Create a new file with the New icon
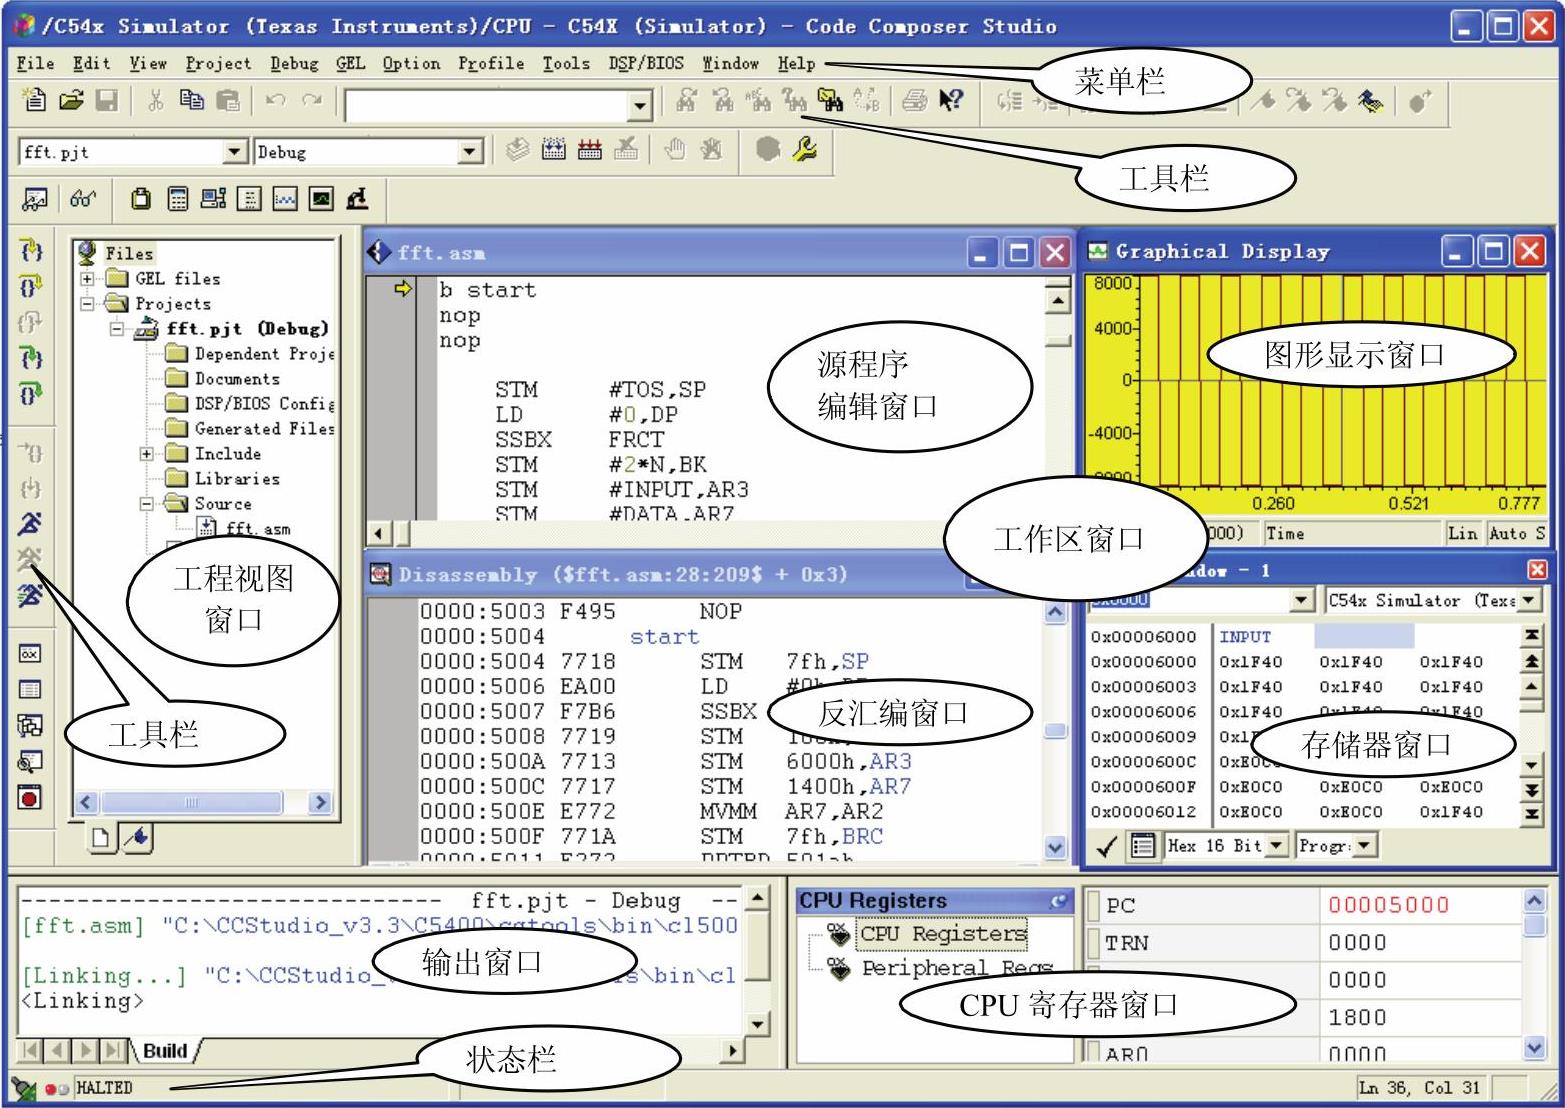 pos(34,100)
